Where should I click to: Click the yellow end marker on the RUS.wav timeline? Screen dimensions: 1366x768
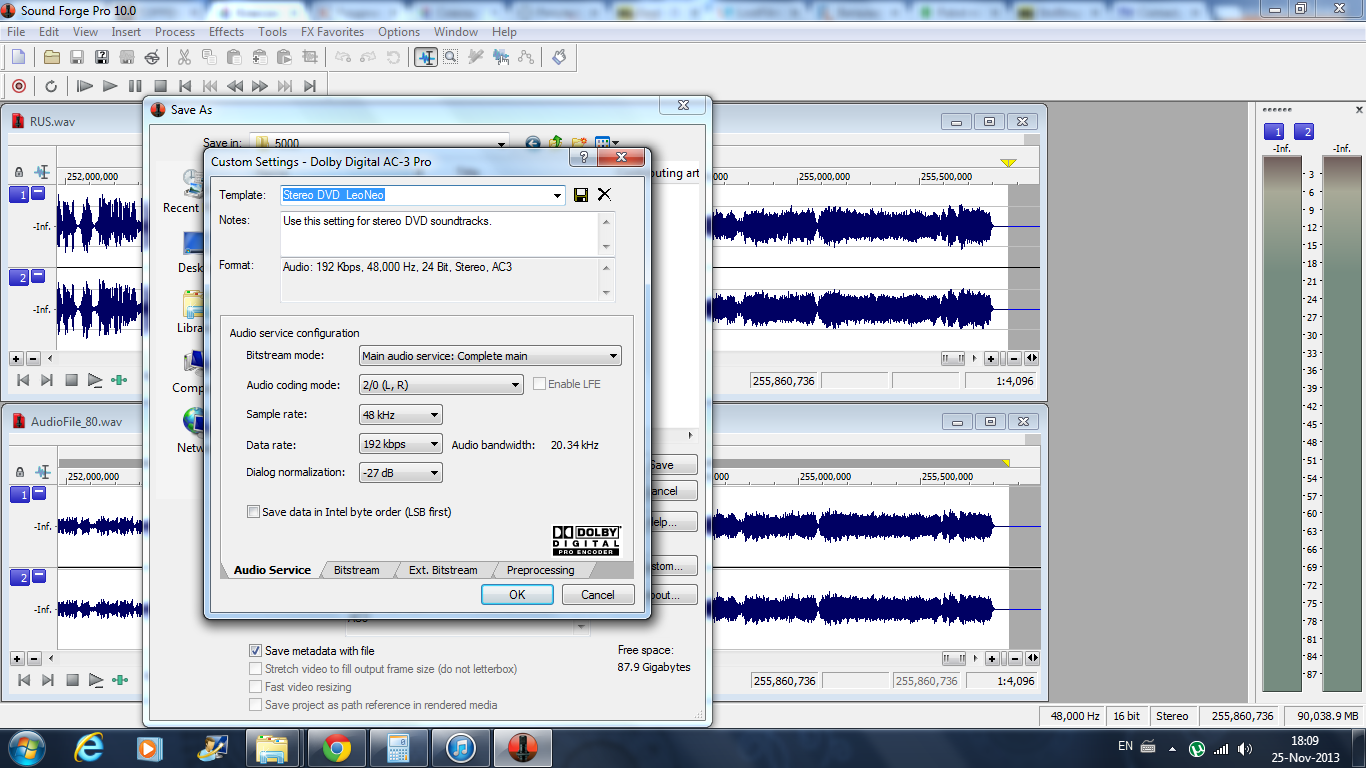1008,163
